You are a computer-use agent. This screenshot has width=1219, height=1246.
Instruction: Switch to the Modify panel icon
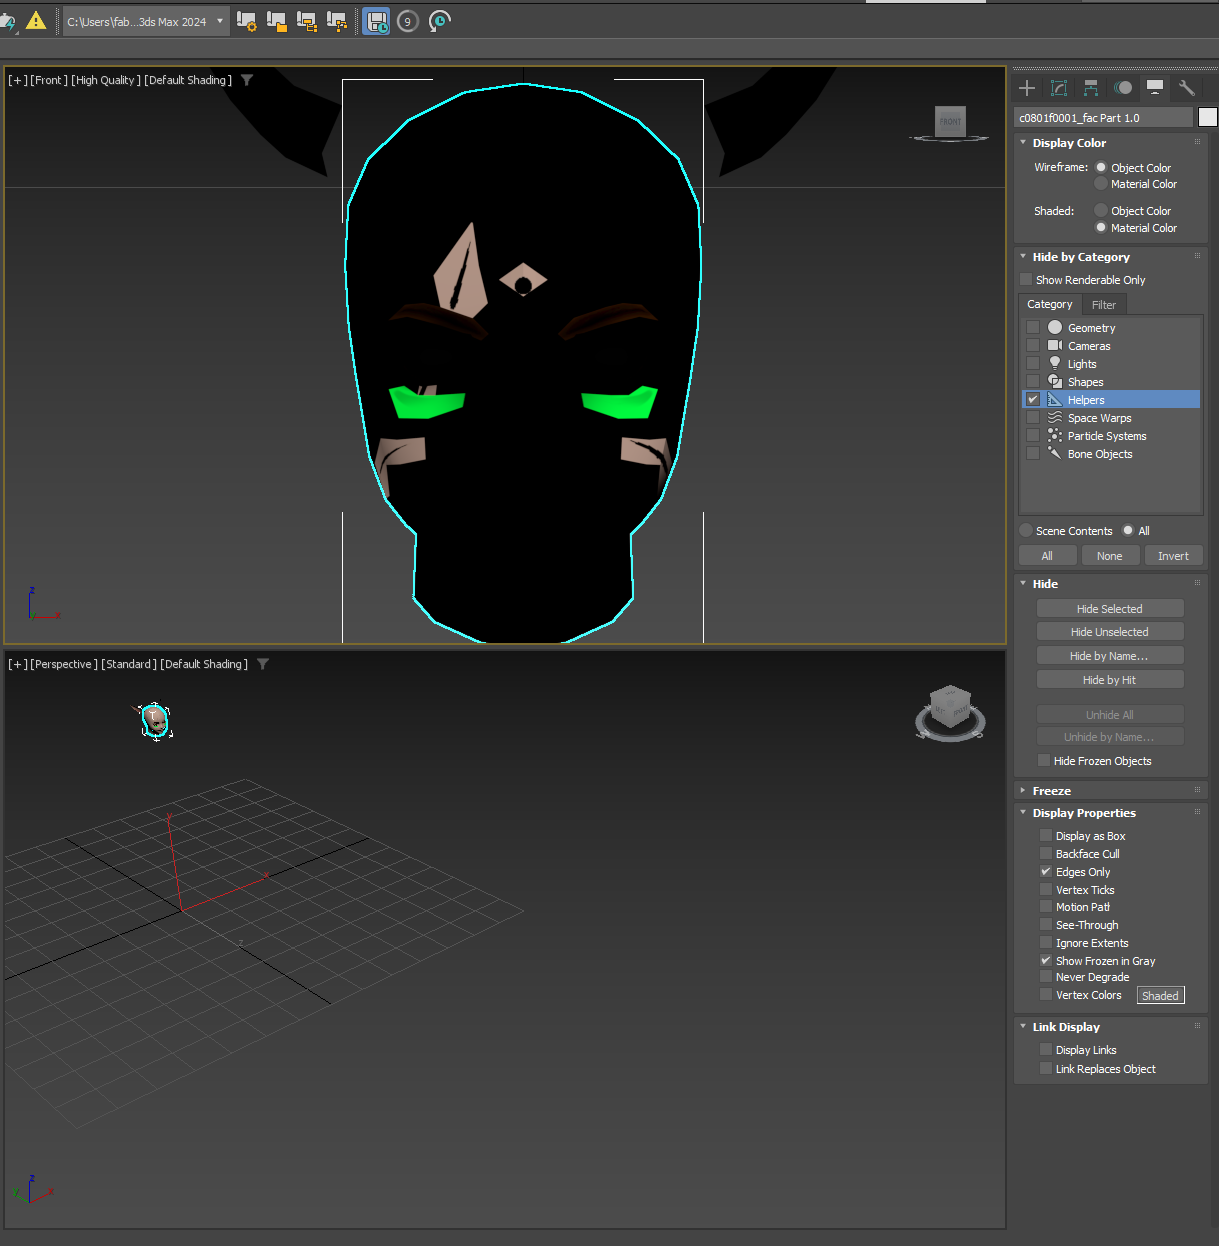tap(1059, 88)
